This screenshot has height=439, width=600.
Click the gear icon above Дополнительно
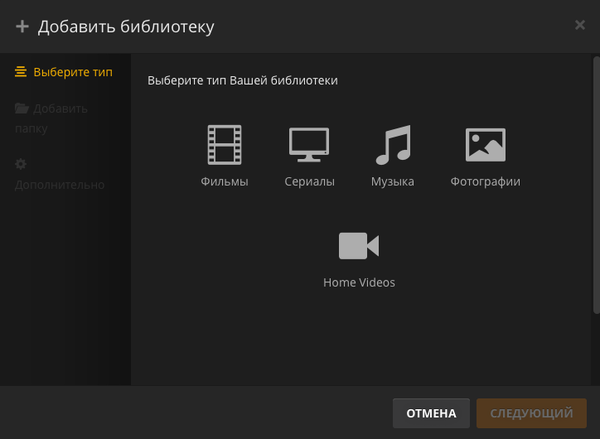[x=20, y=164]
